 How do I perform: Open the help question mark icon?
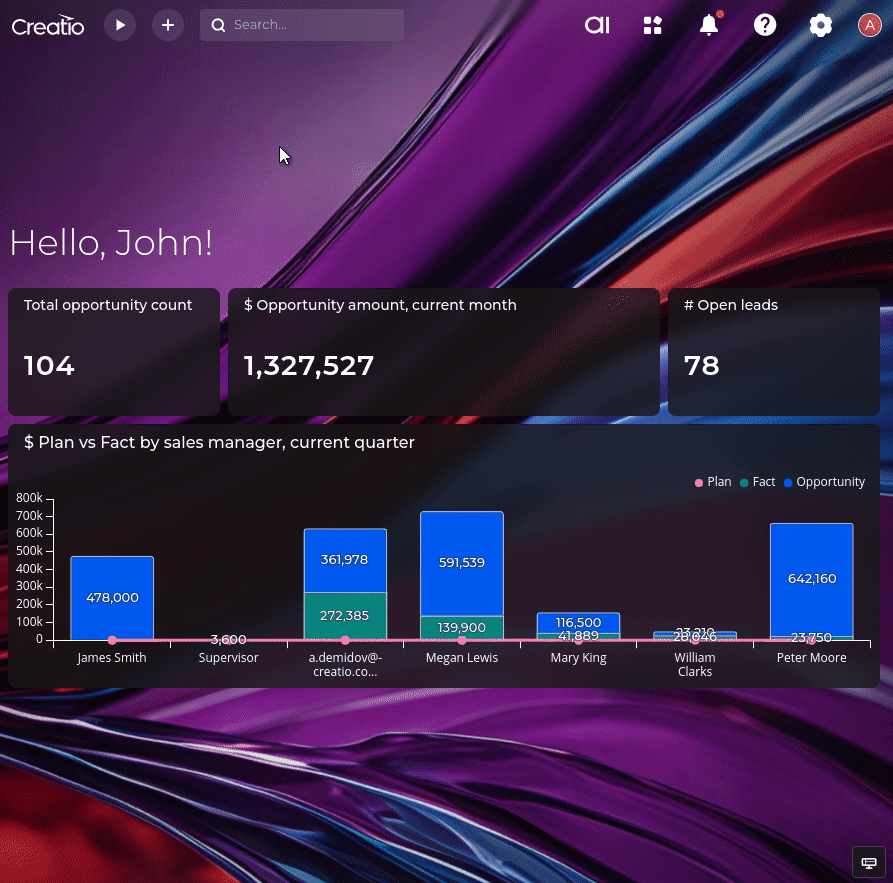(x=765, y=25)
